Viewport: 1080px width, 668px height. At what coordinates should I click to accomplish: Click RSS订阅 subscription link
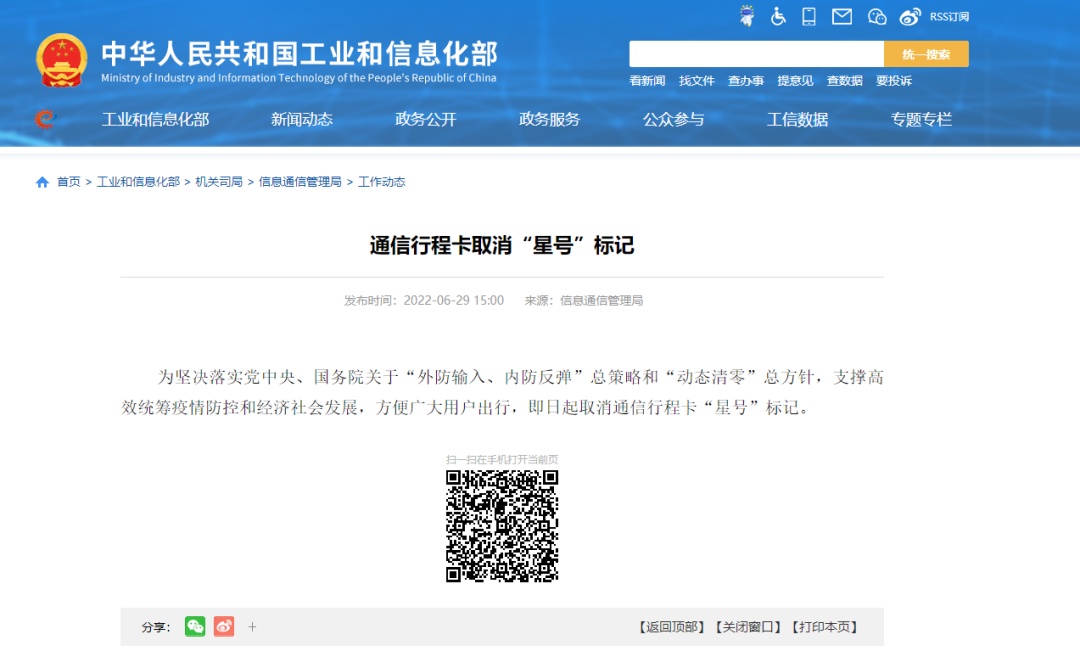949,17
